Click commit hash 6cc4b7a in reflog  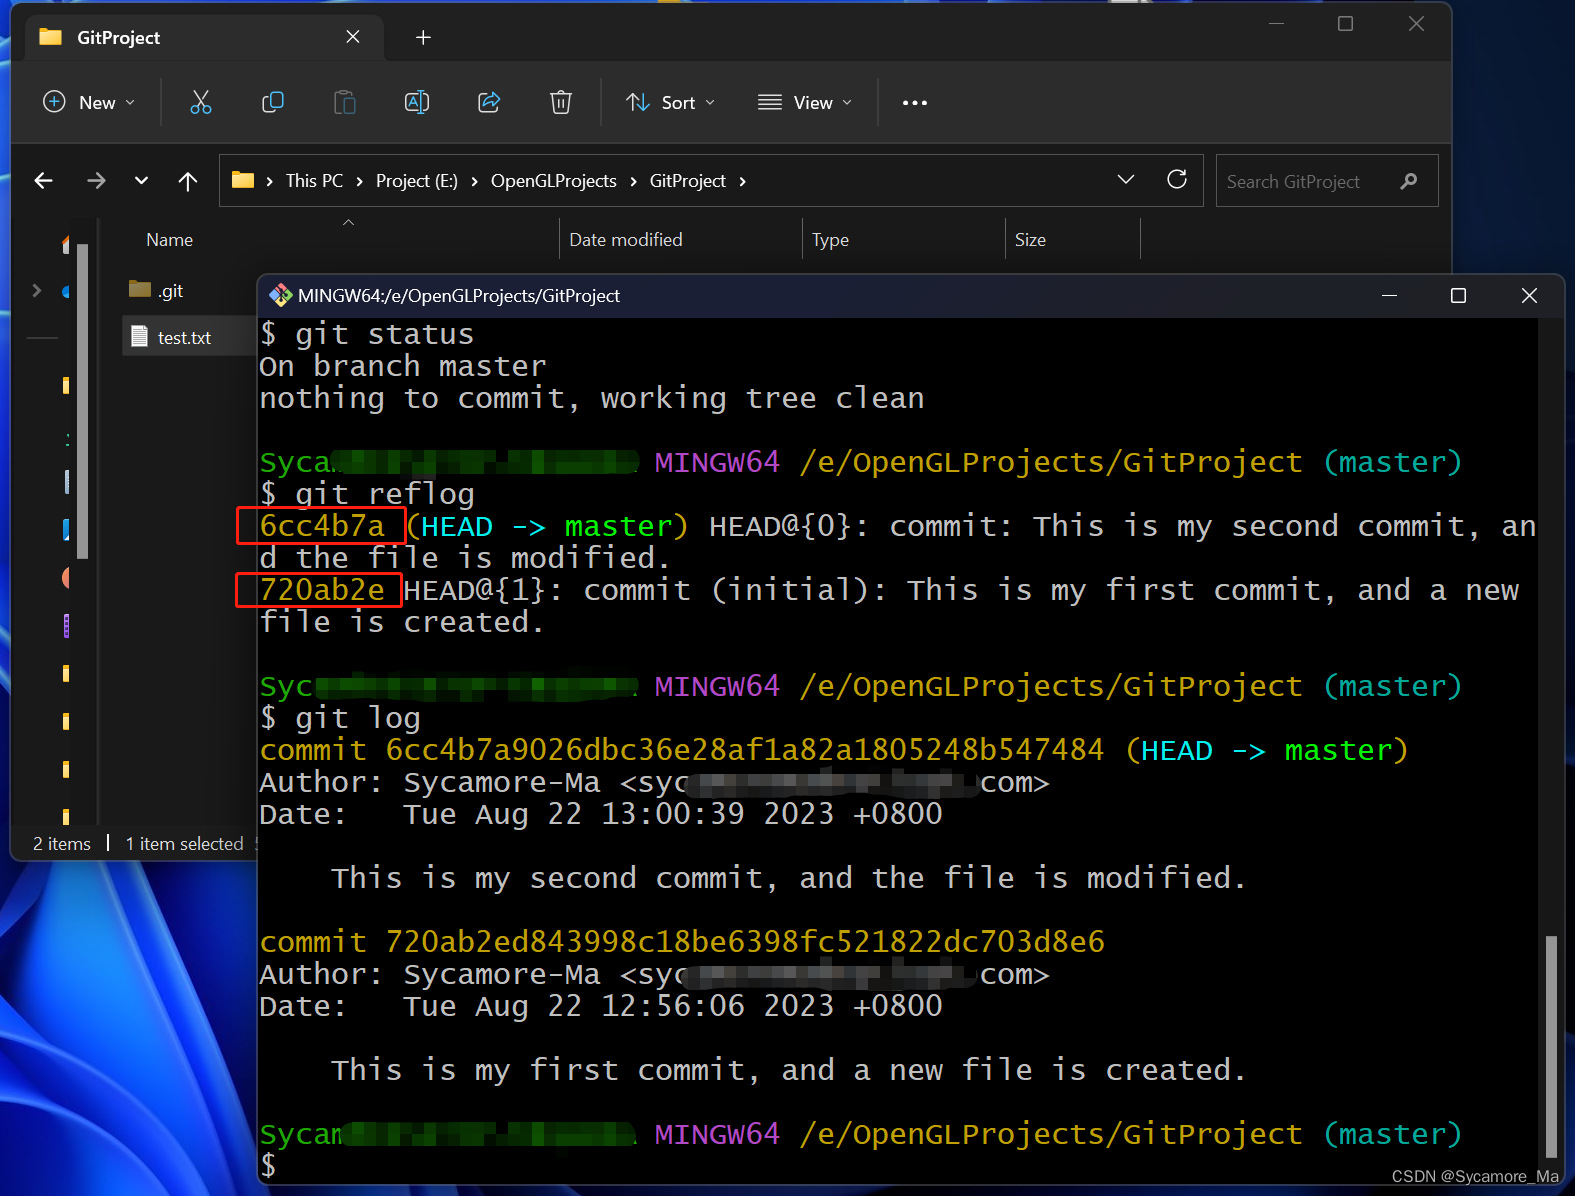point(322,526)
